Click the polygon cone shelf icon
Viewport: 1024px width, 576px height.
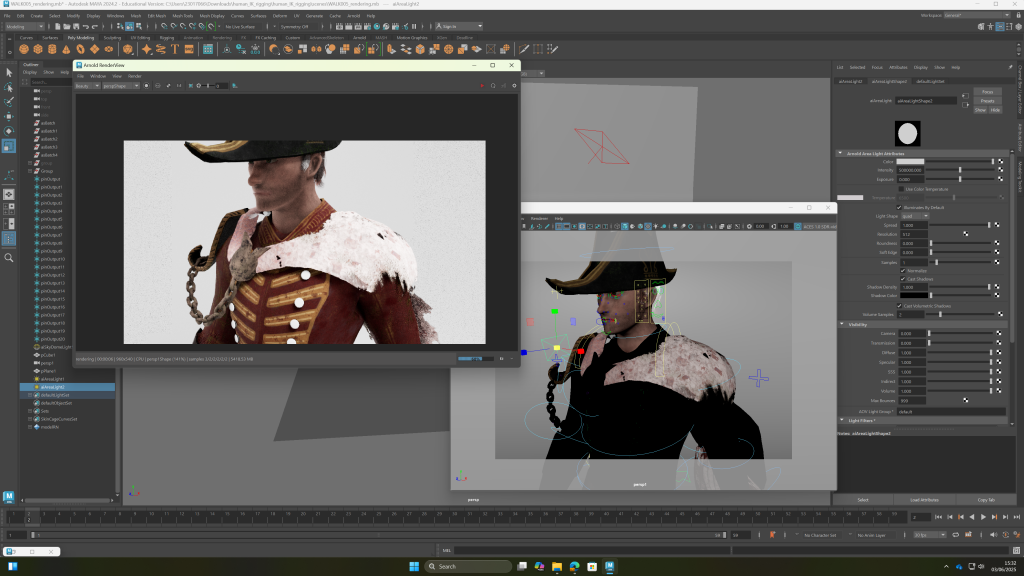click(x=66, y=49)
